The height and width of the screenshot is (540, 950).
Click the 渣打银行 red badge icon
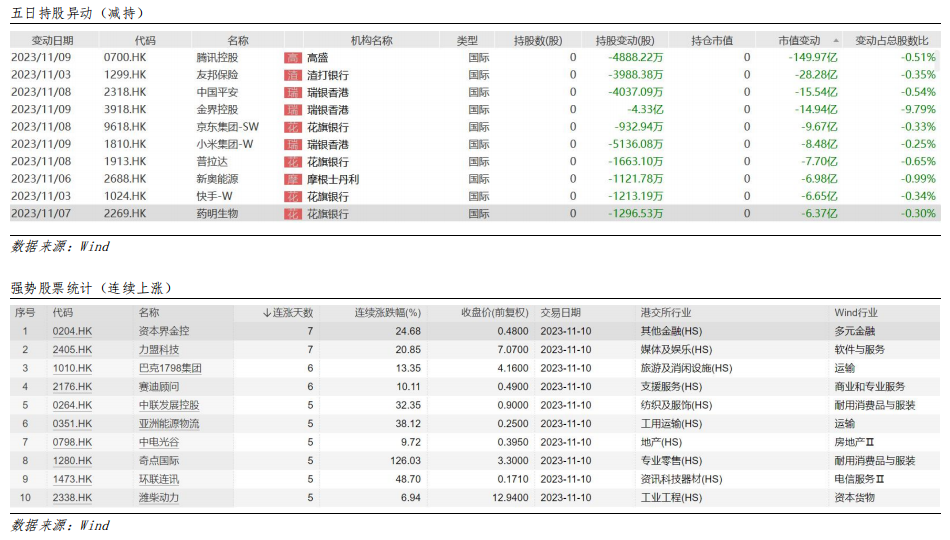click(x=293, y=76)
